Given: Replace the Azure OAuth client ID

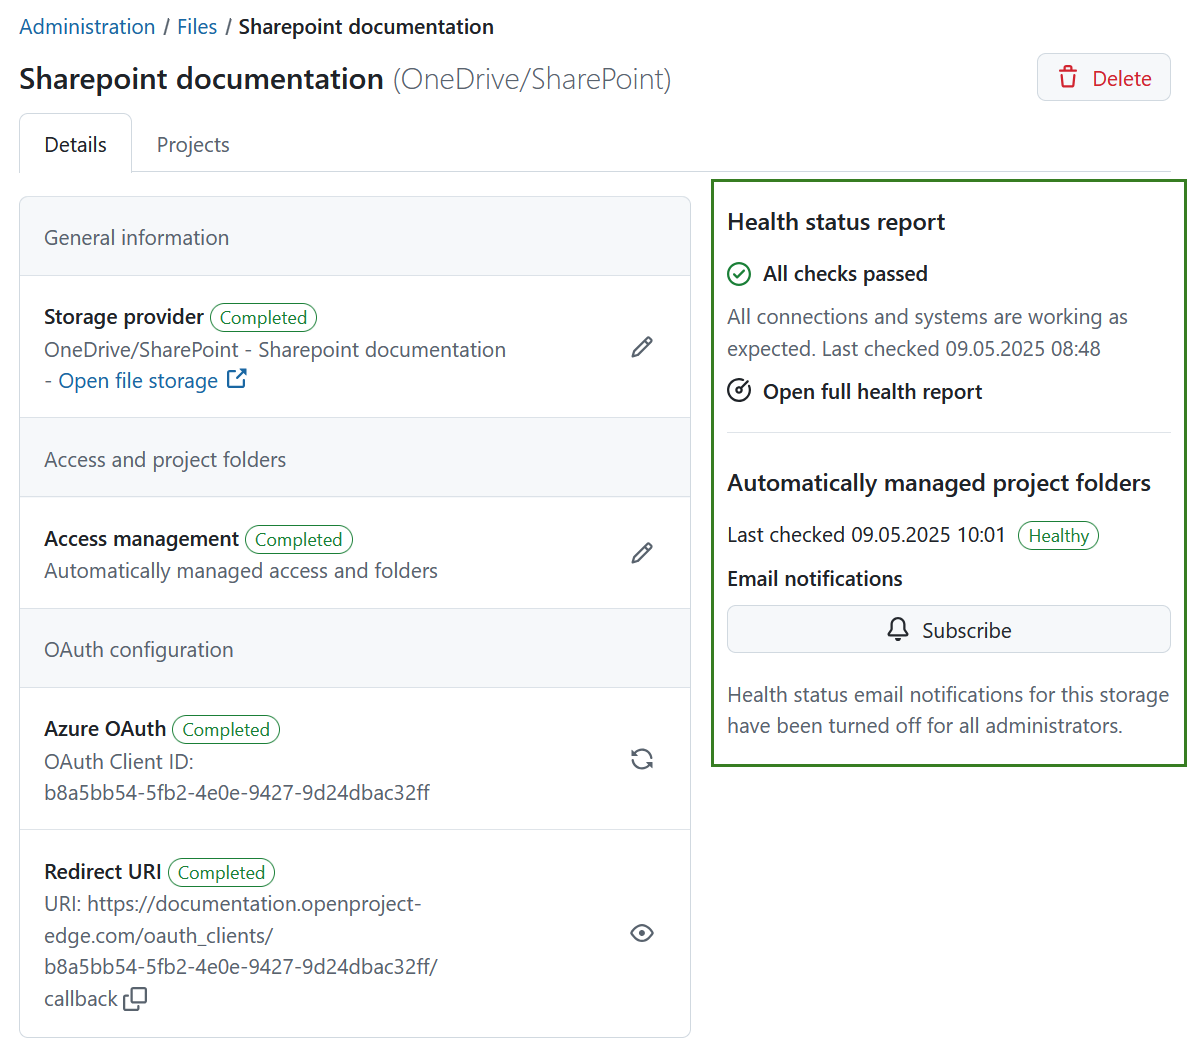Looking at the screenshot, I should (x=641, y=759).
